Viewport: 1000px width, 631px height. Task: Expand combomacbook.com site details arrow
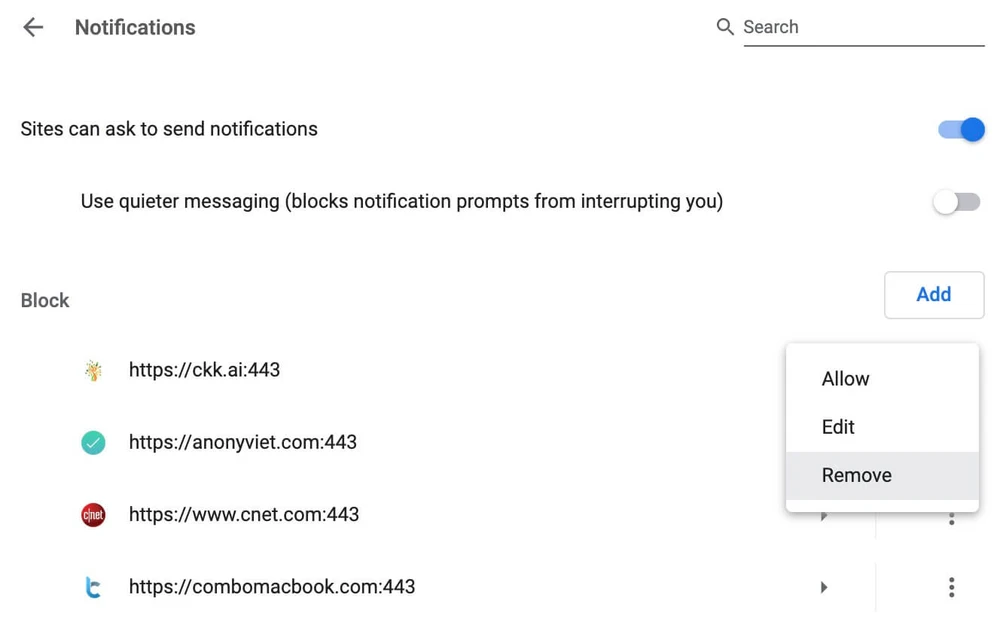coord(824,588)
